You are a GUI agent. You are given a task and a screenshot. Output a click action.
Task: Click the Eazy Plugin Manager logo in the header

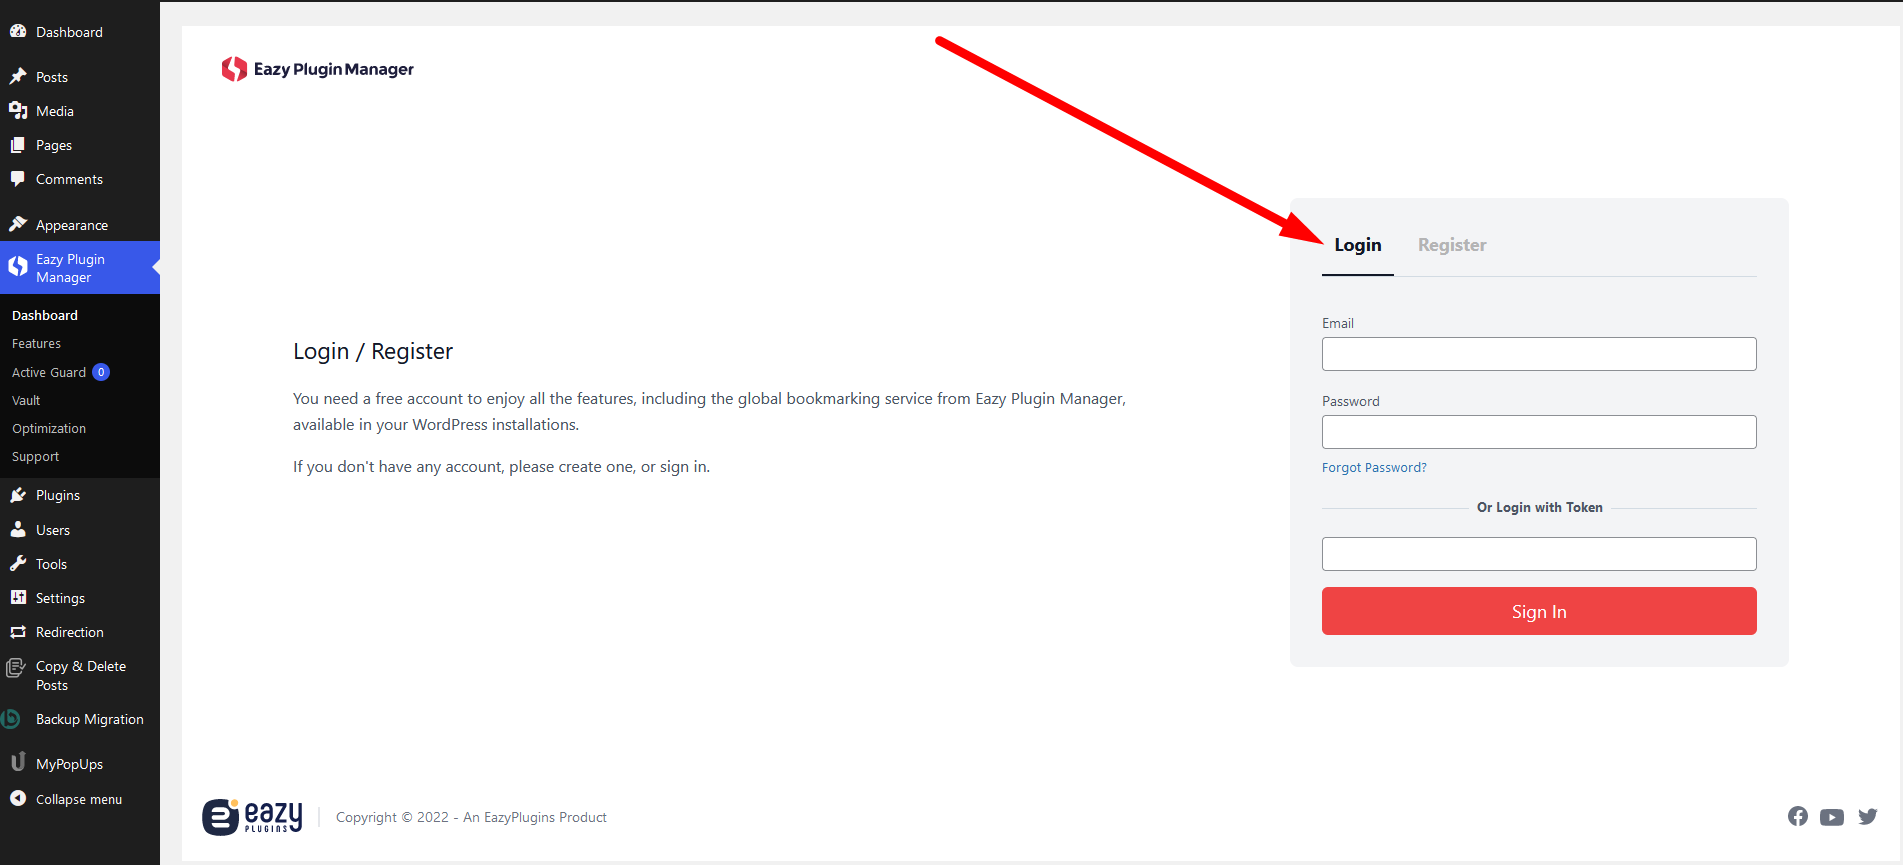click(317, 69)
